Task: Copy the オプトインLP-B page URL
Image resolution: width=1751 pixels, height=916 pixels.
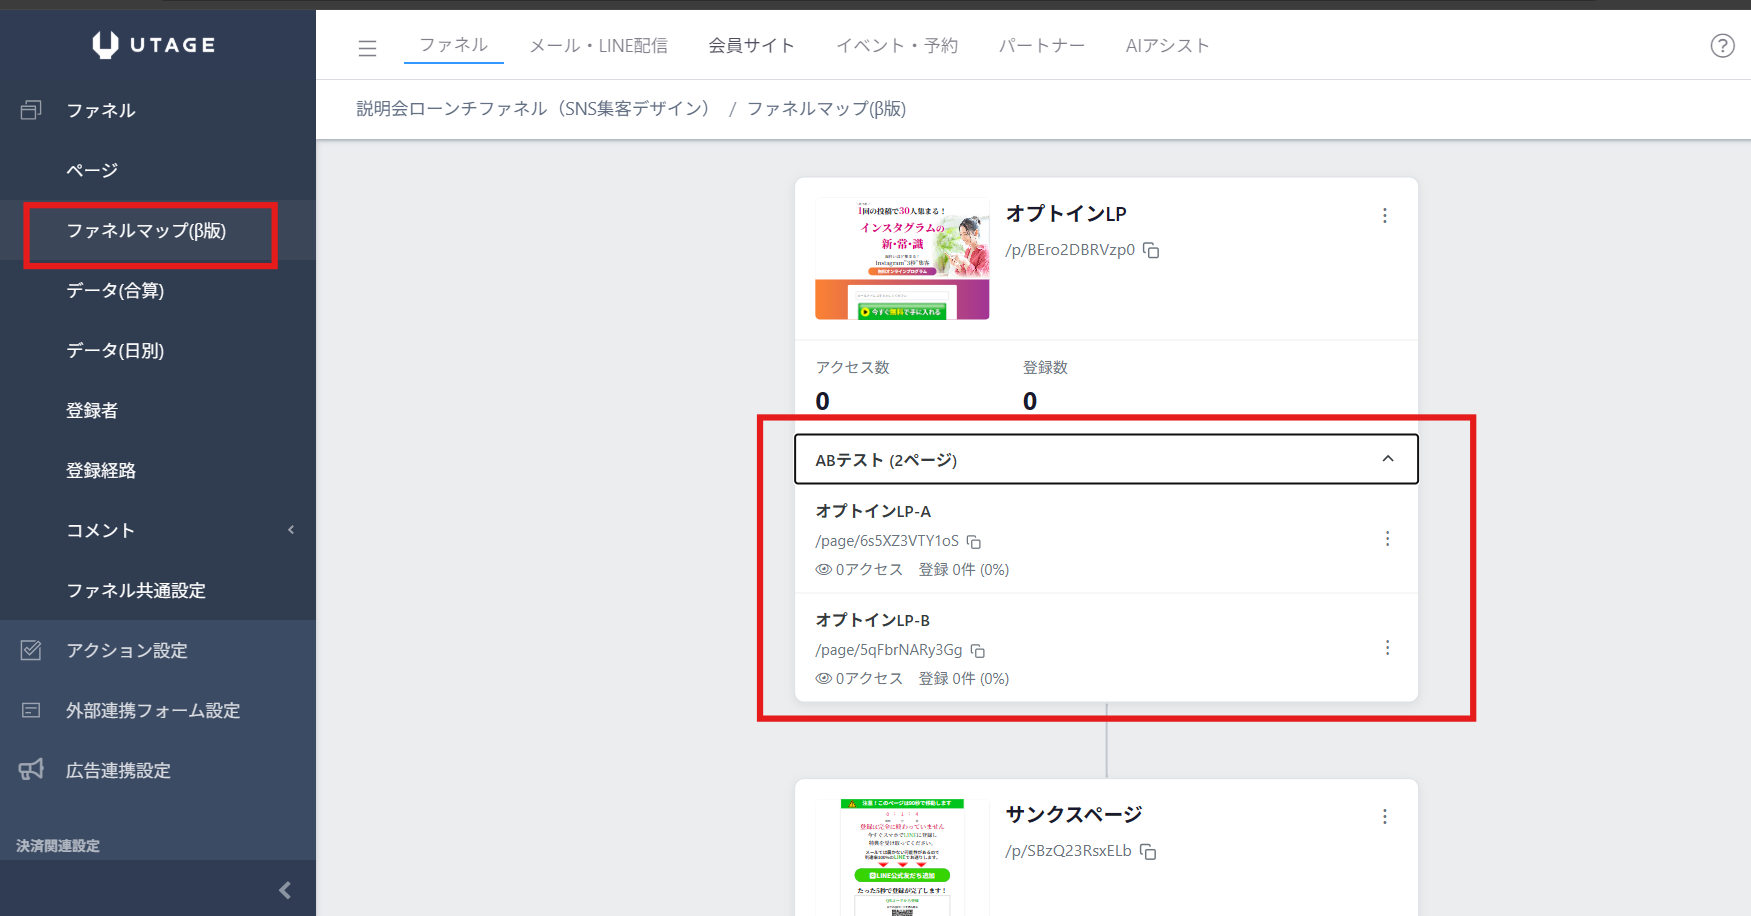Action: click(978, 651)
